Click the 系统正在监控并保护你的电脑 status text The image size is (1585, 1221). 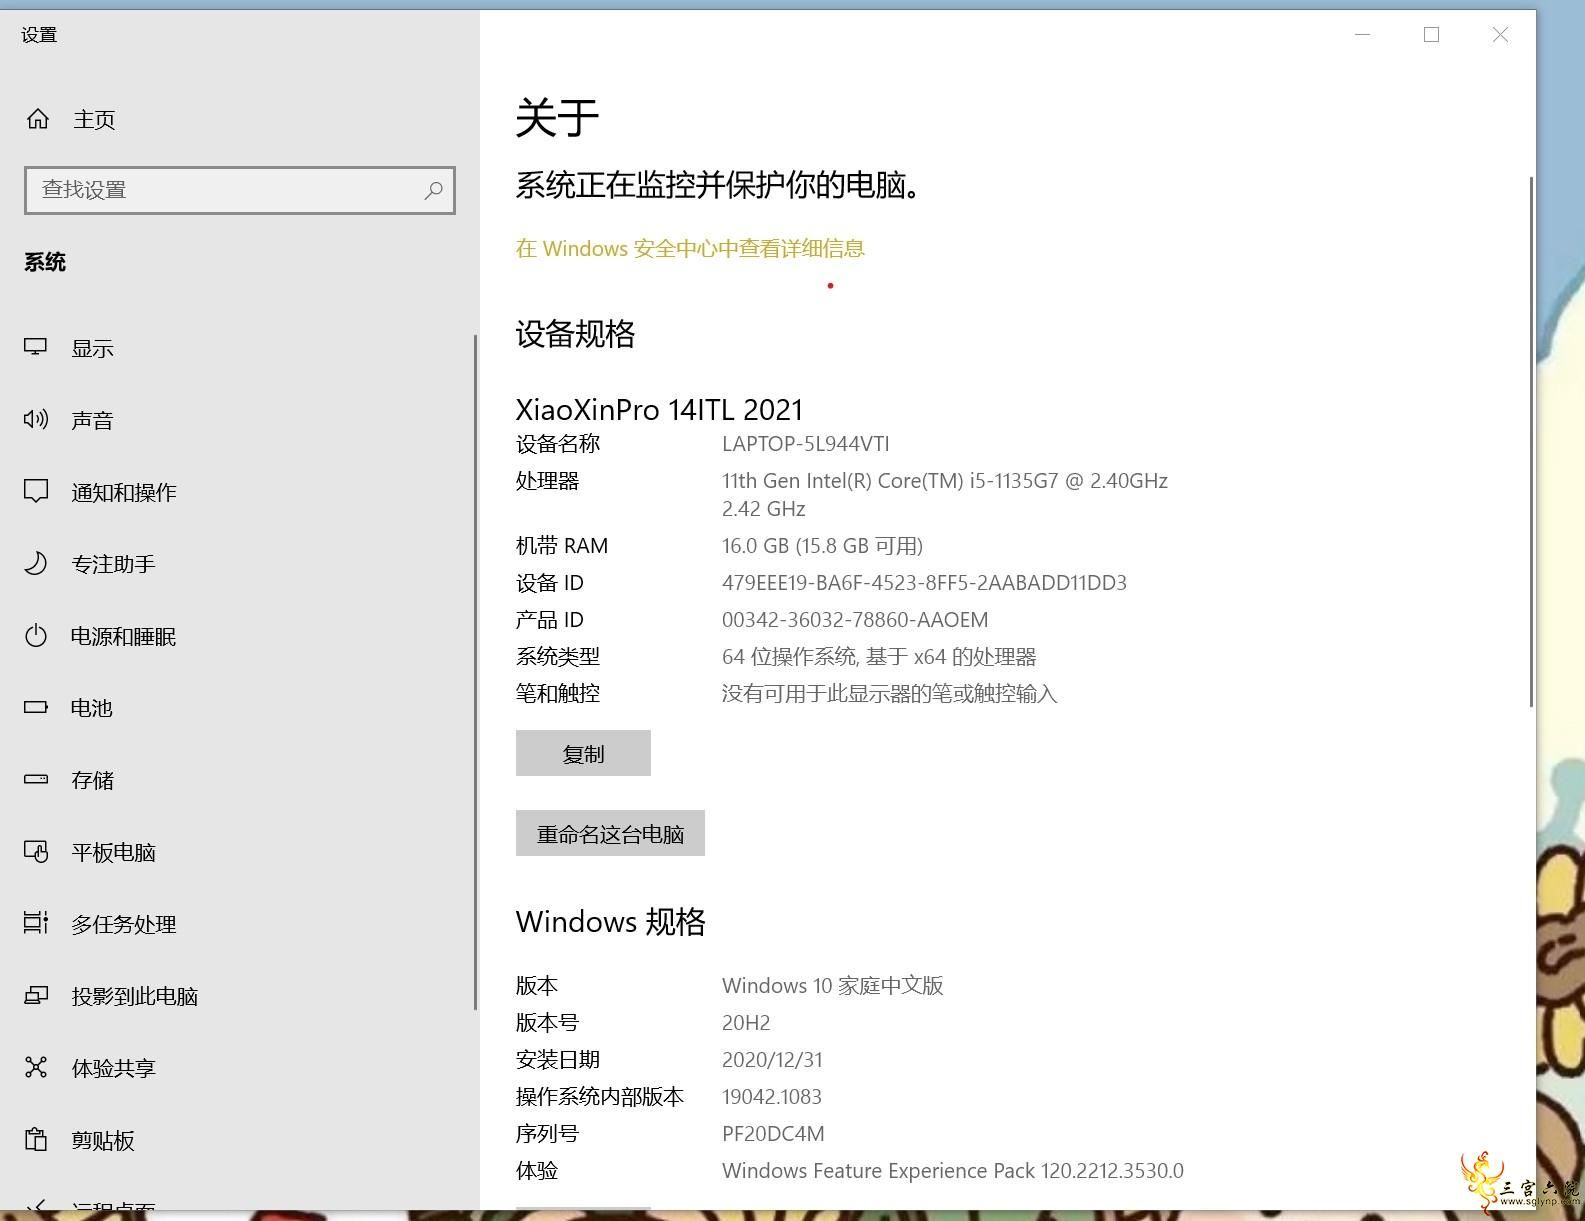click(x=718, y=185)
